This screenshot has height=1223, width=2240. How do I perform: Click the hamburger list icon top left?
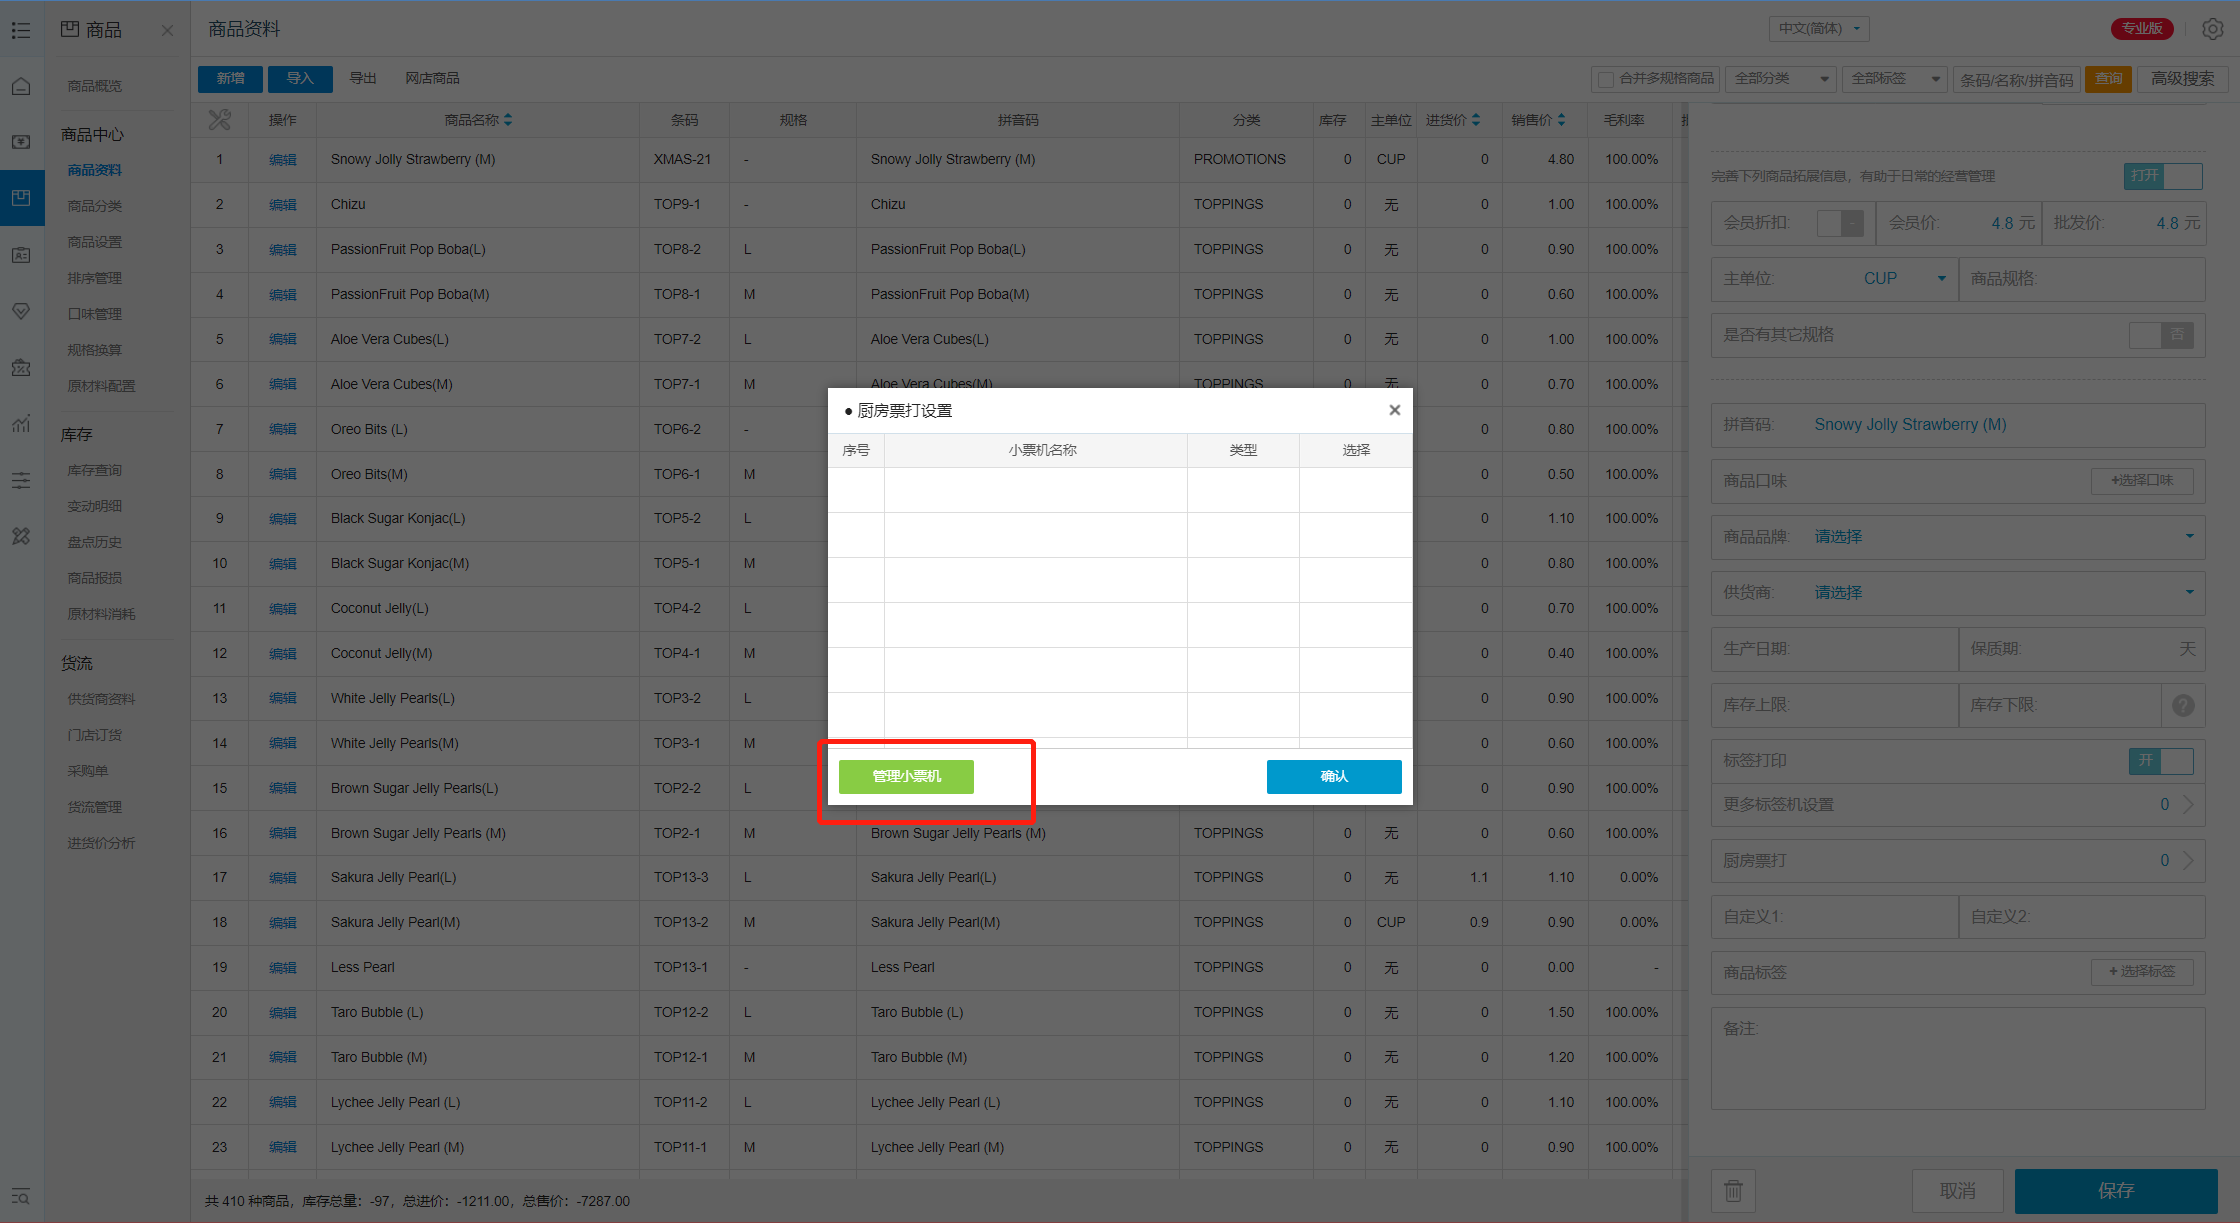[x=21, y=30]
